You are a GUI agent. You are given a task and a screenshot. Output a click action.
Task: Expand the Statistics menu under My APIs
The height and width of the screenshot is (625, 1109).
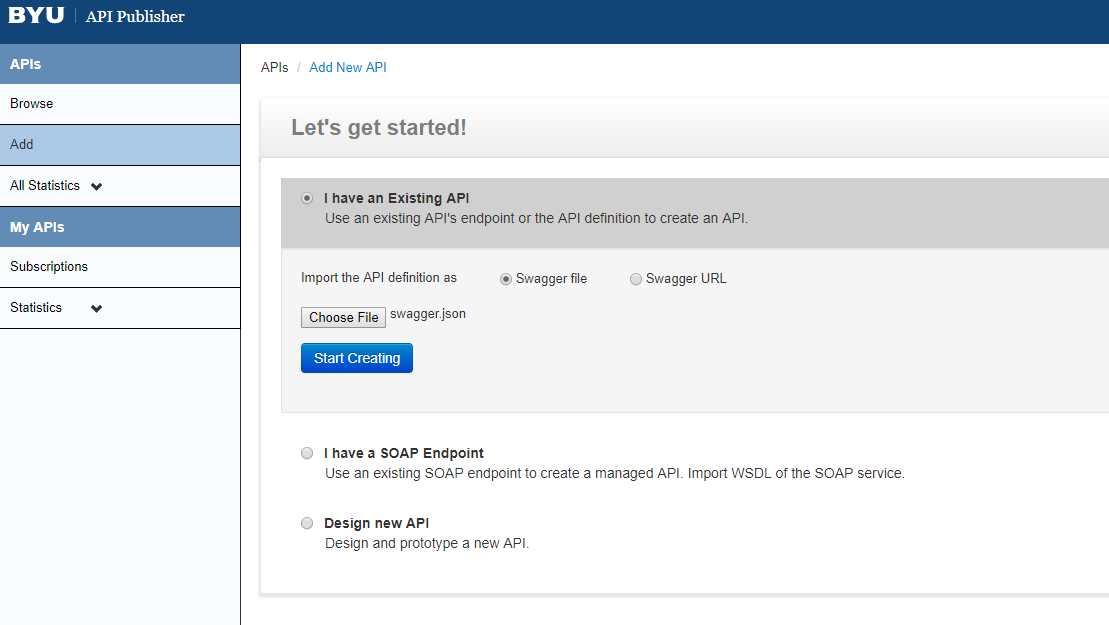[x=120, y=308]
